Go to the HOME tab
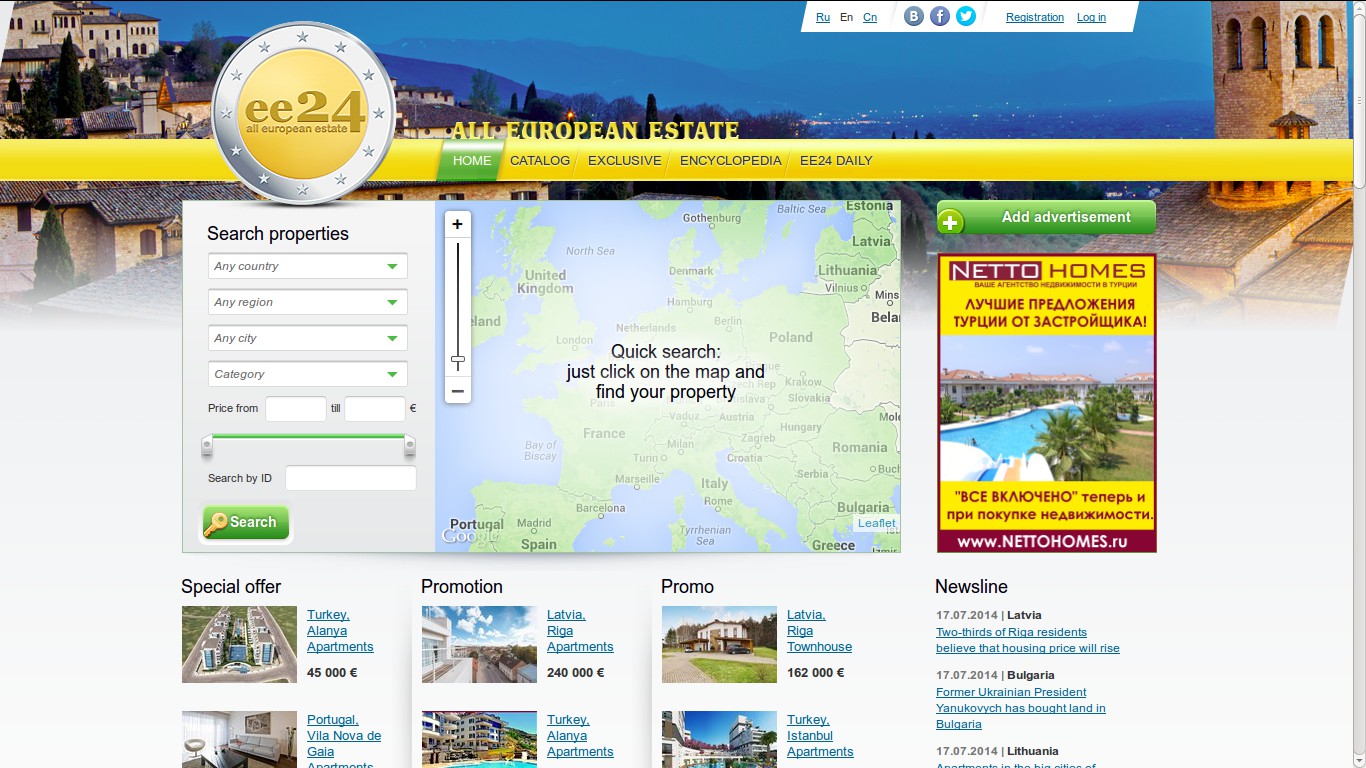The image size is (1366, 768). 472,161
